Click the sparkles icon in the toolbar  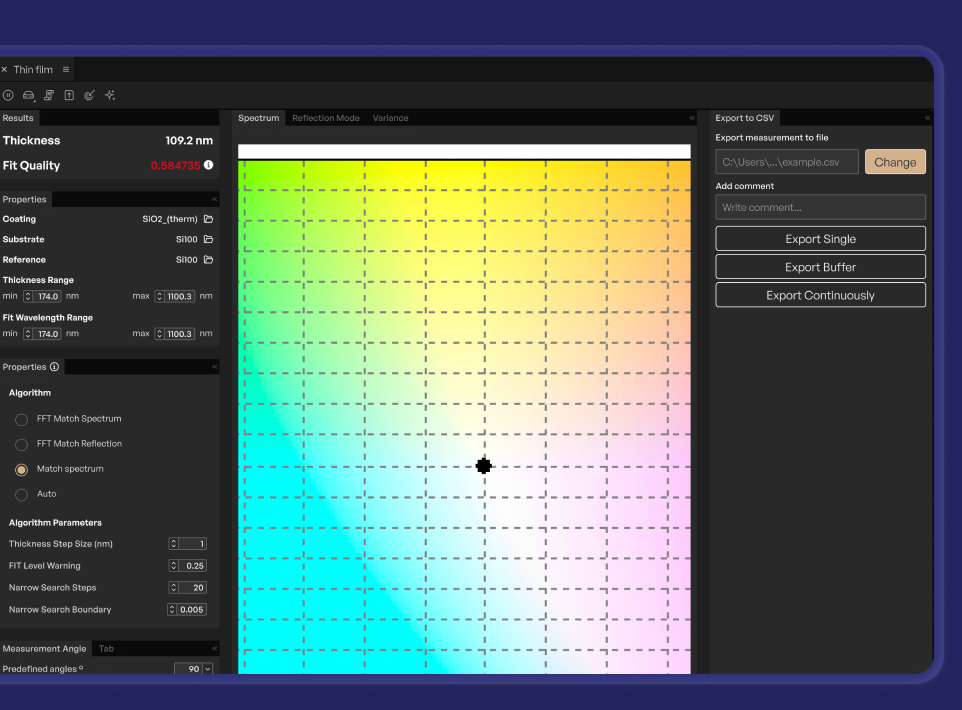click(110, 95)
